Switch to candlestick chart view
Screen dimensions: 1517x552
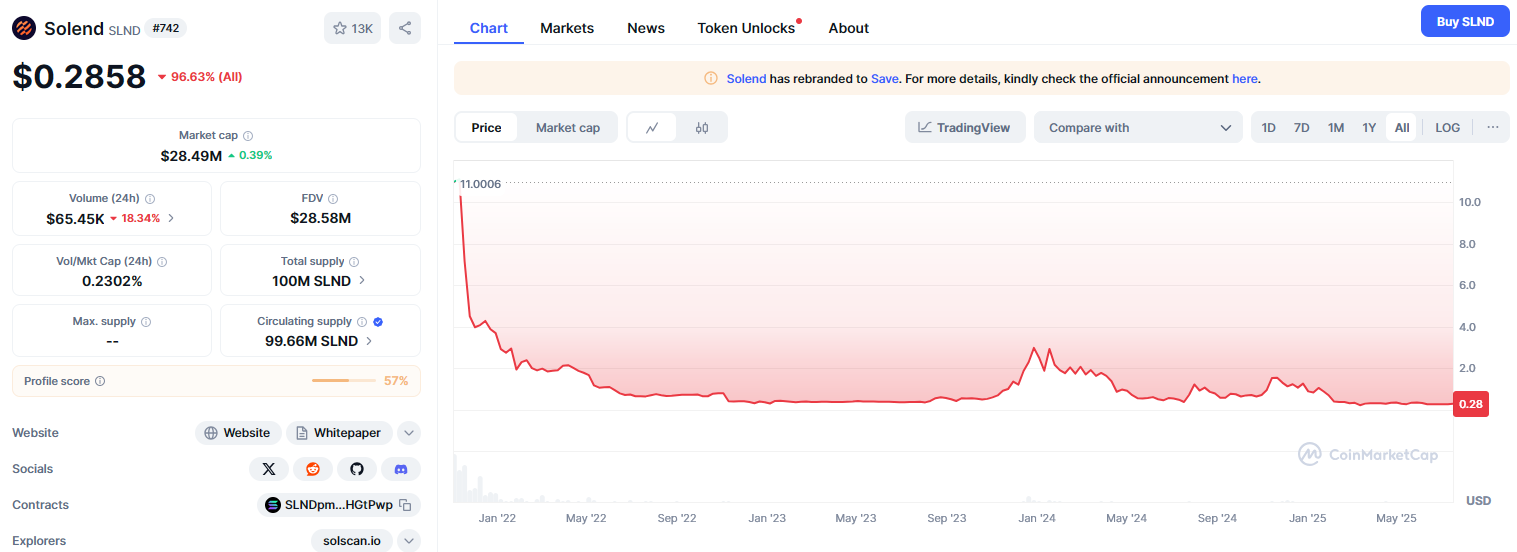[702, 128]
